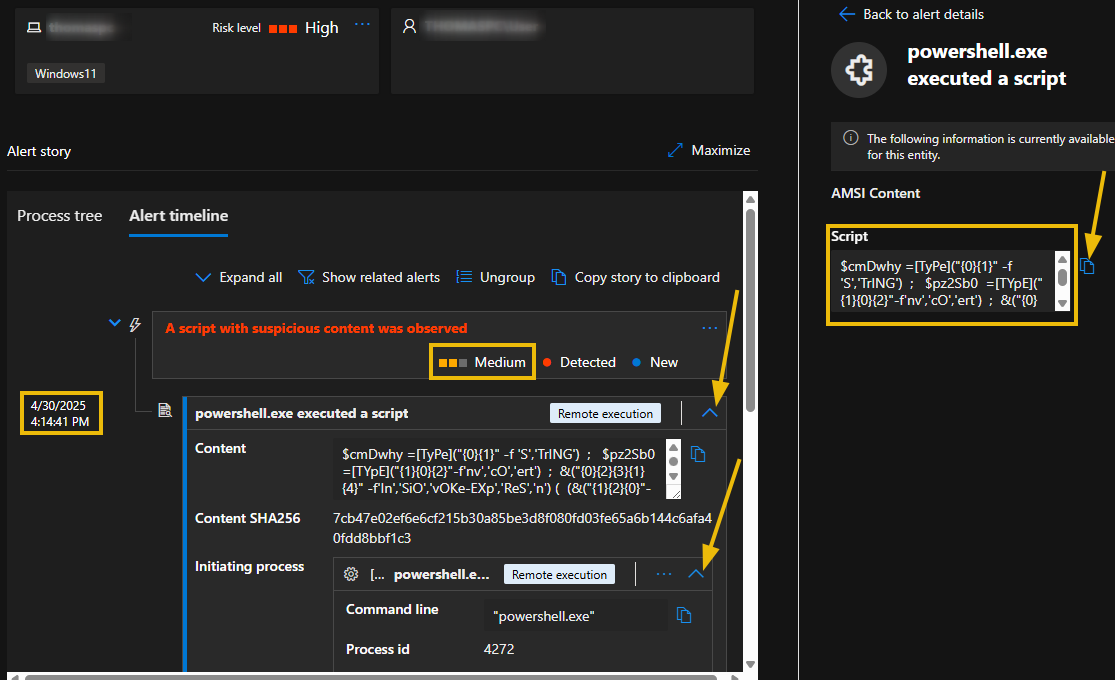
Task: Open the device card ellipsis menu
Action: [x=362, y=25]
